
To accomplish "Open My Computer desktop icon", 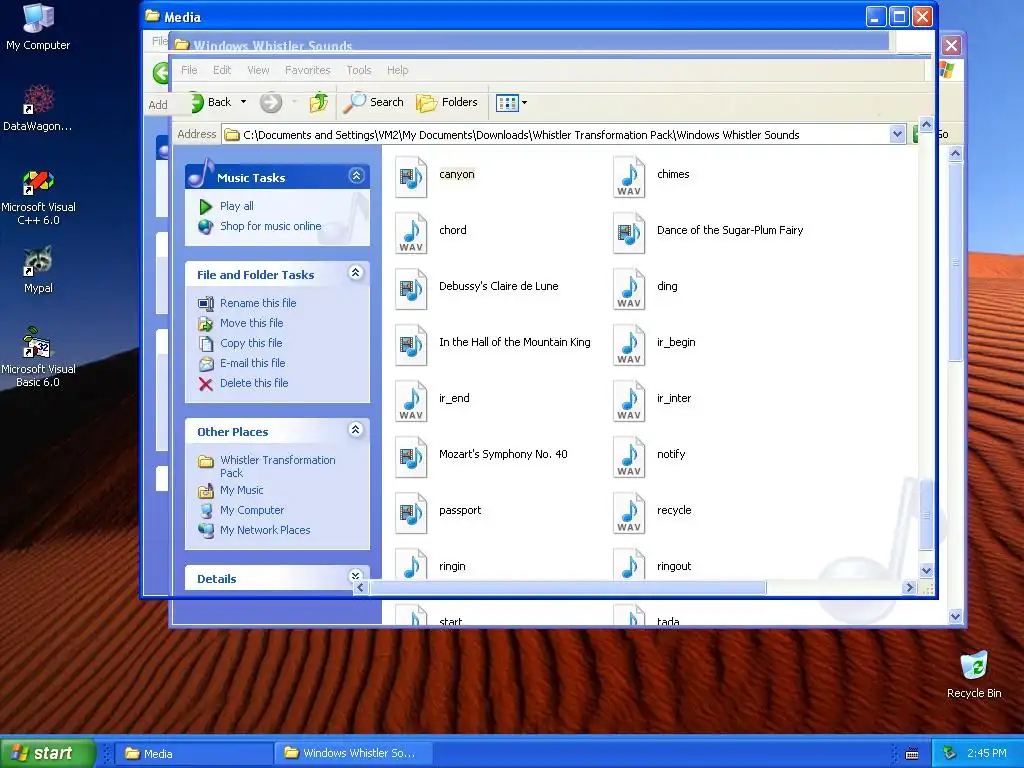I will click(38, 27).
